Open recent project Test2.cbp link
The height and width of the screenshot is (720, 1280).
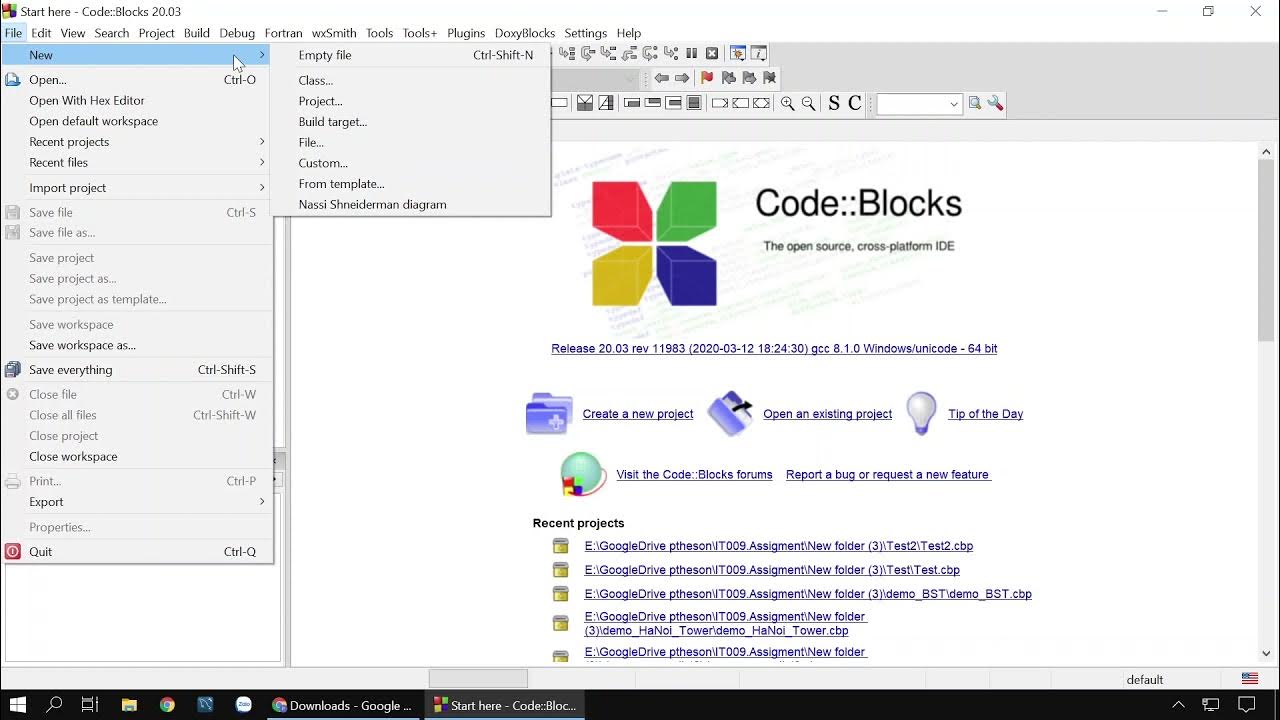tap(778, 546)
